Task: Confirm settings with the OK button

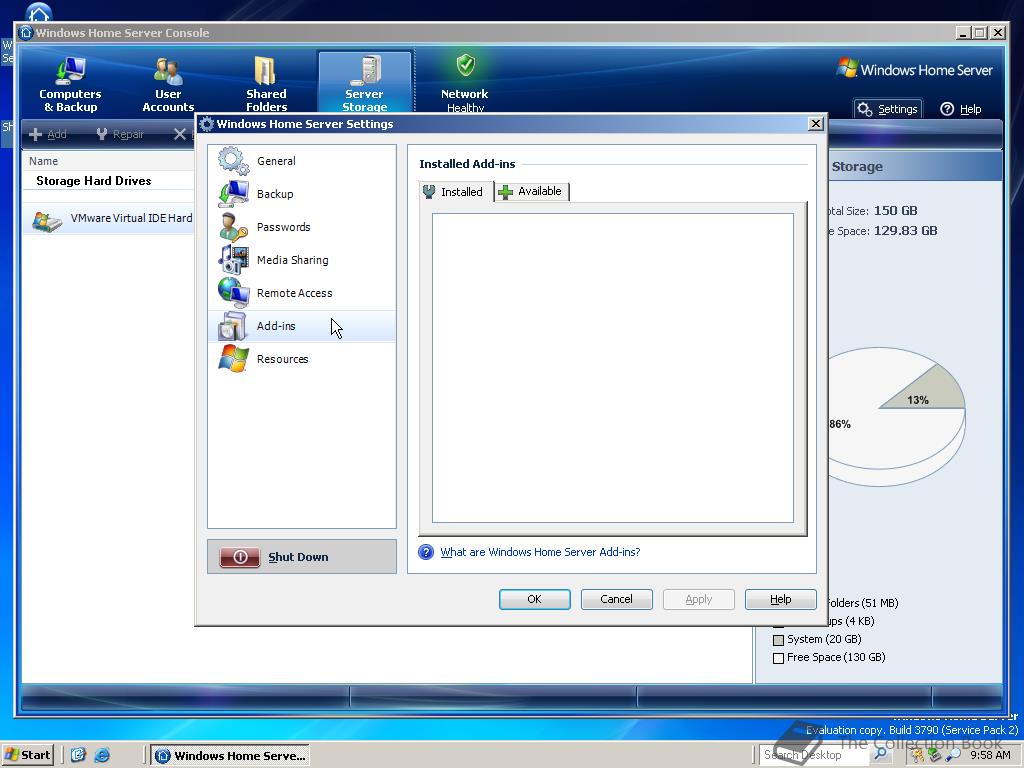Action: coord(534,599)
